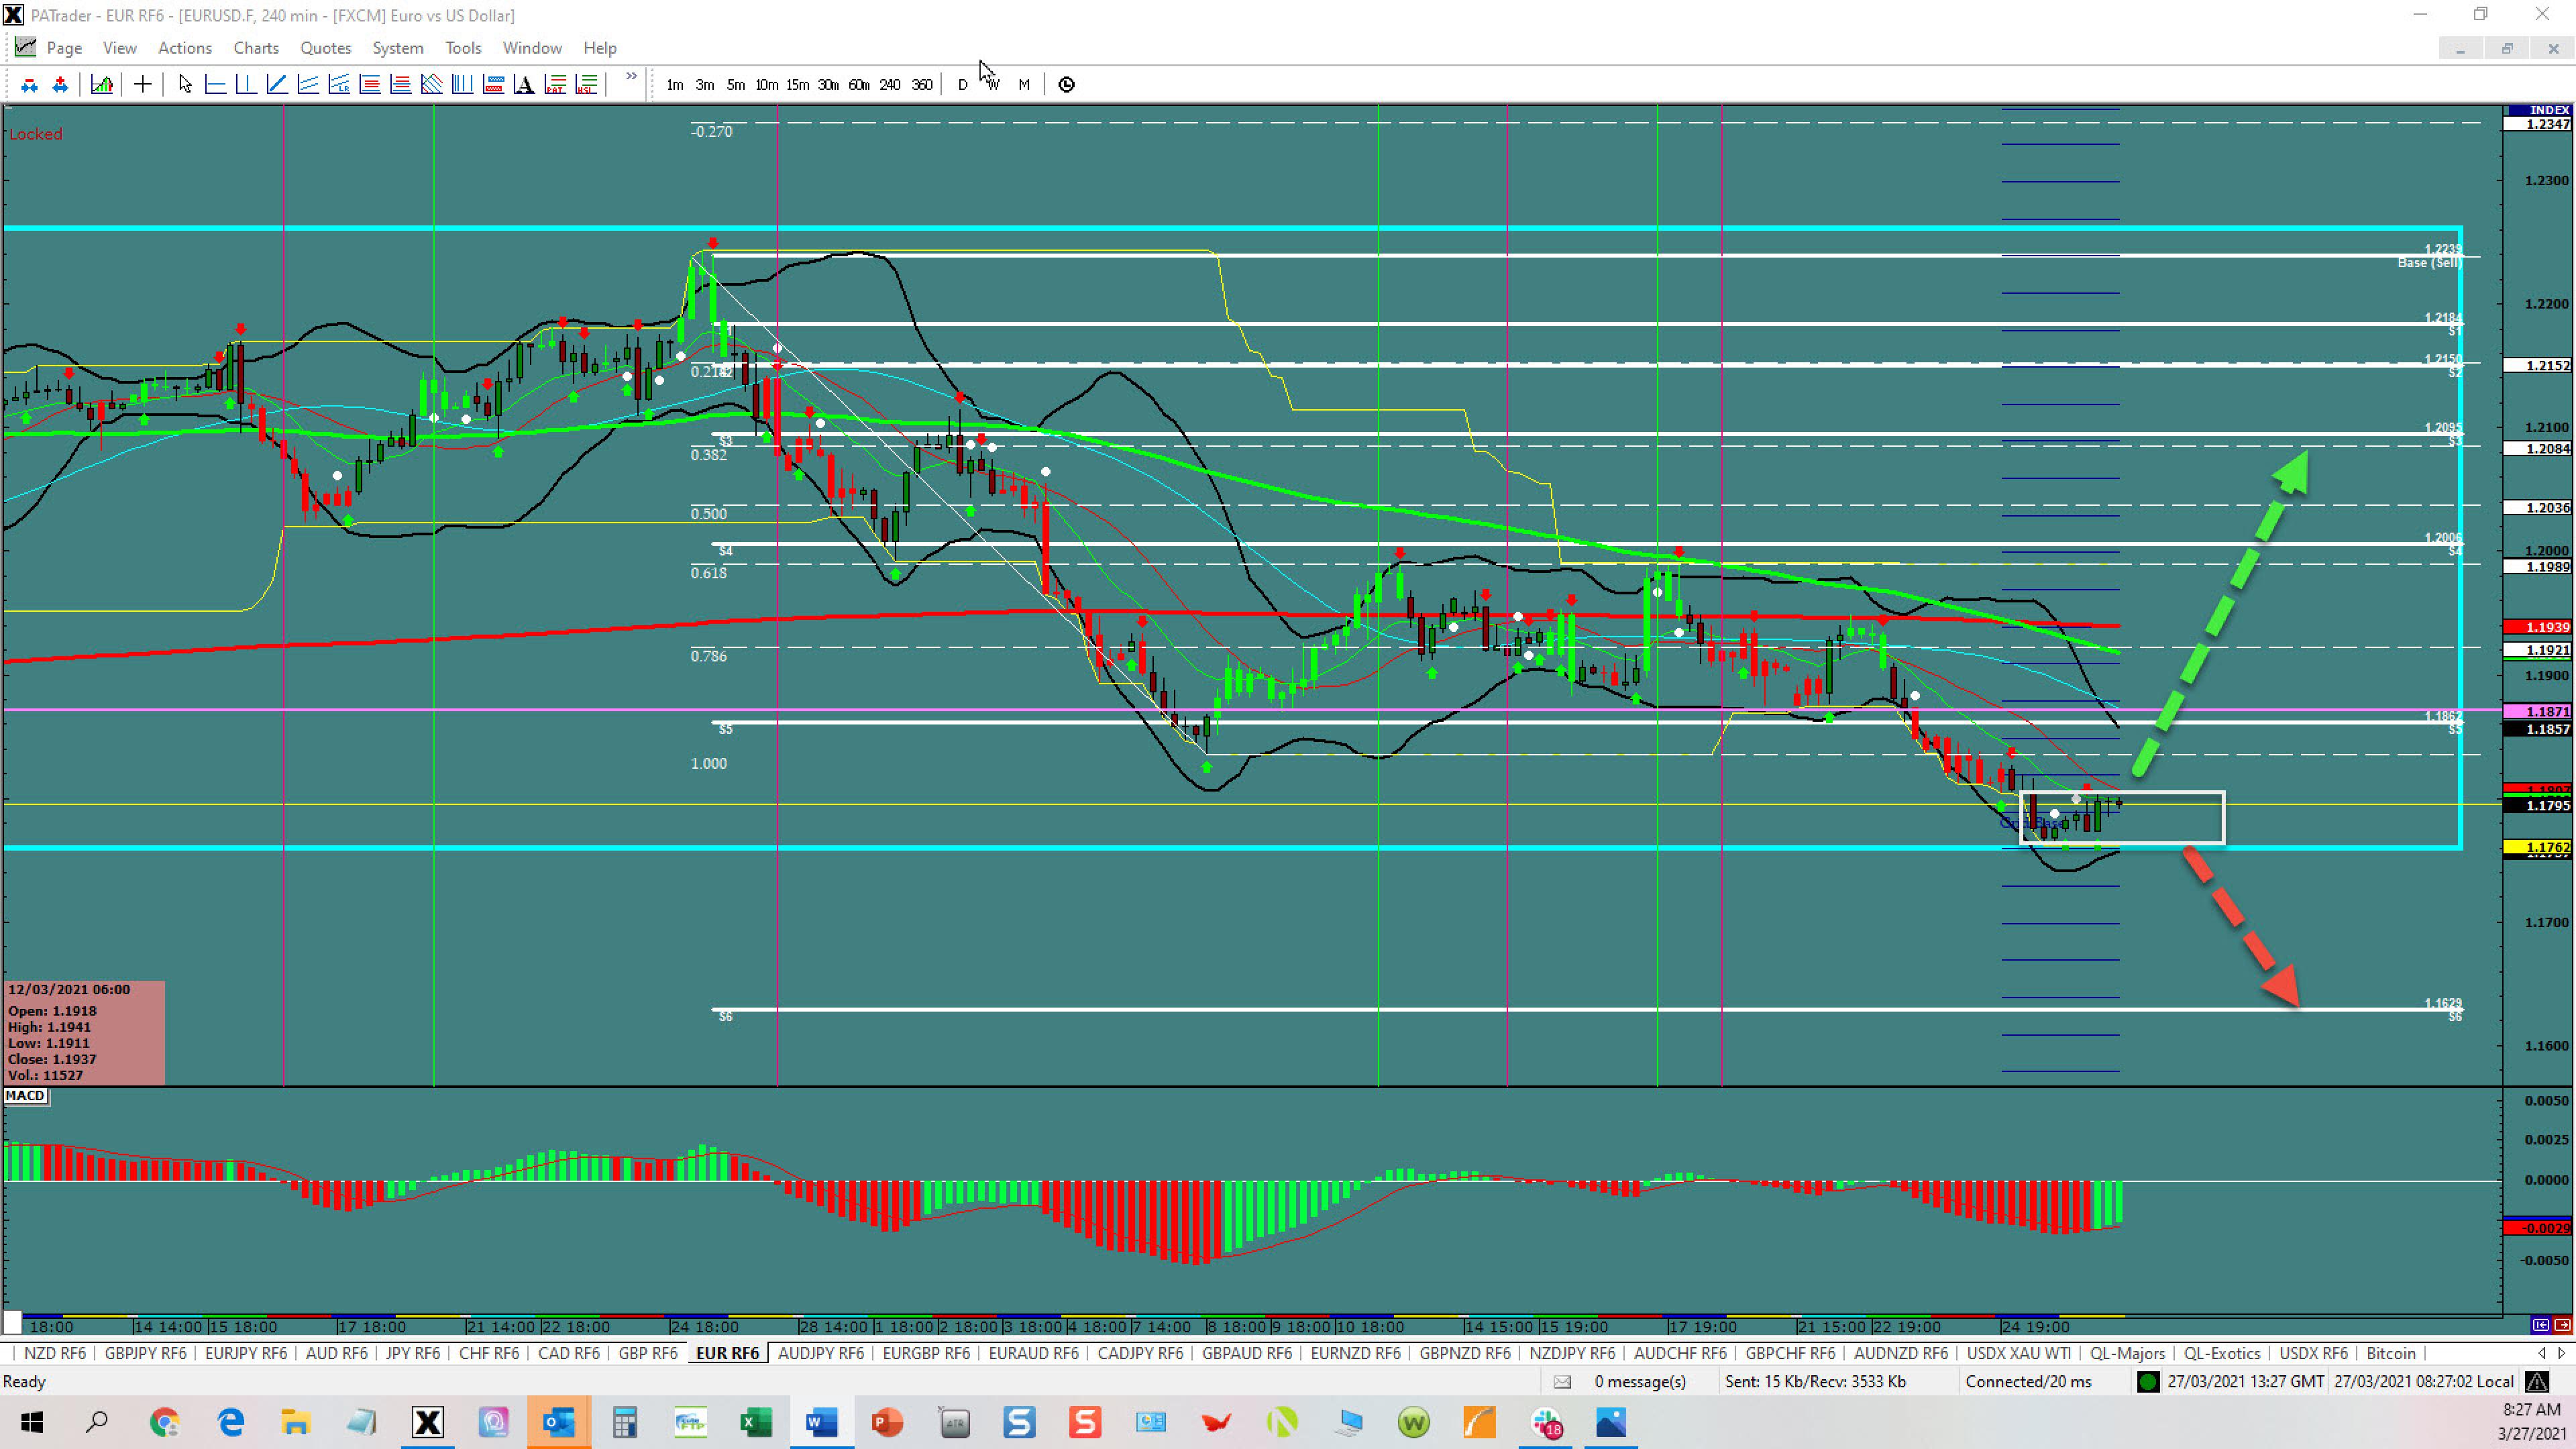The width and height of the screenshot is (2576, 1449).
Task: Switch to the EURGBP RF6 chart tab
Action: tap(926, 1353)
